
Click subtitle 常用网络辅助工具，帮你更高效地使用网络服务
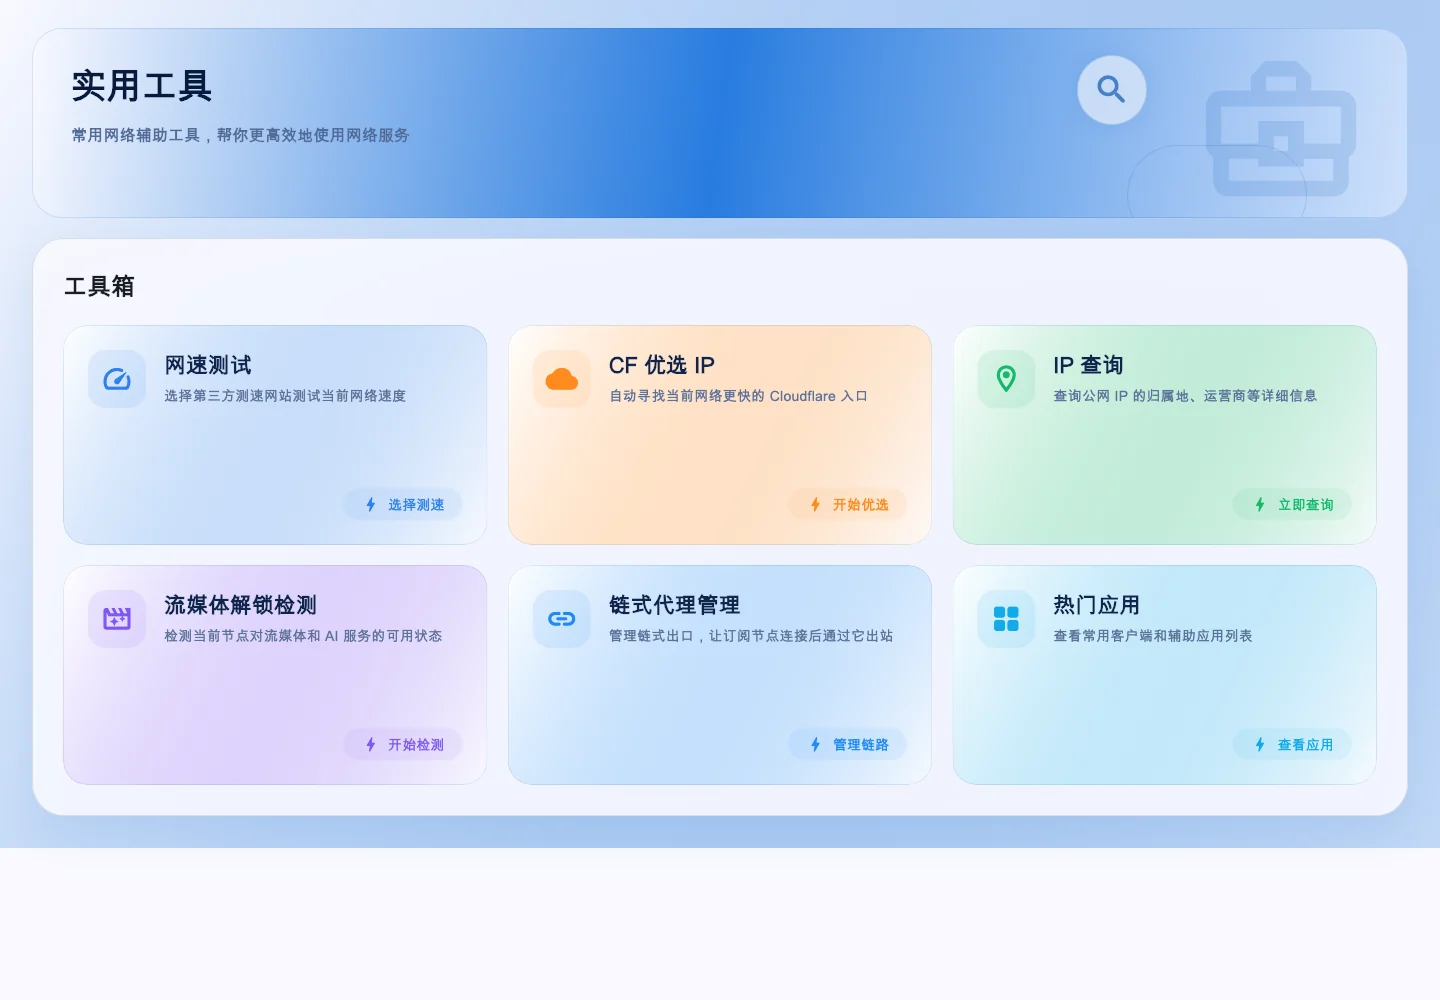241,135
